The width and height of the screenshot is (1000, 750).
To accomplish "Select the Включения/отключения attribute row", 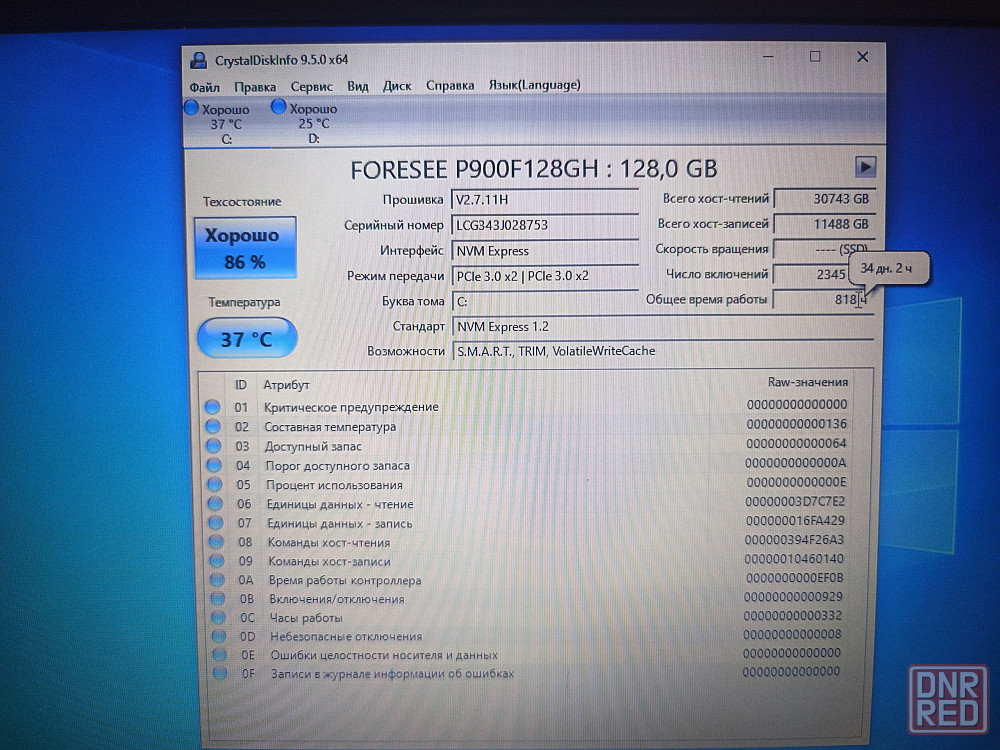I will [527, 598].
